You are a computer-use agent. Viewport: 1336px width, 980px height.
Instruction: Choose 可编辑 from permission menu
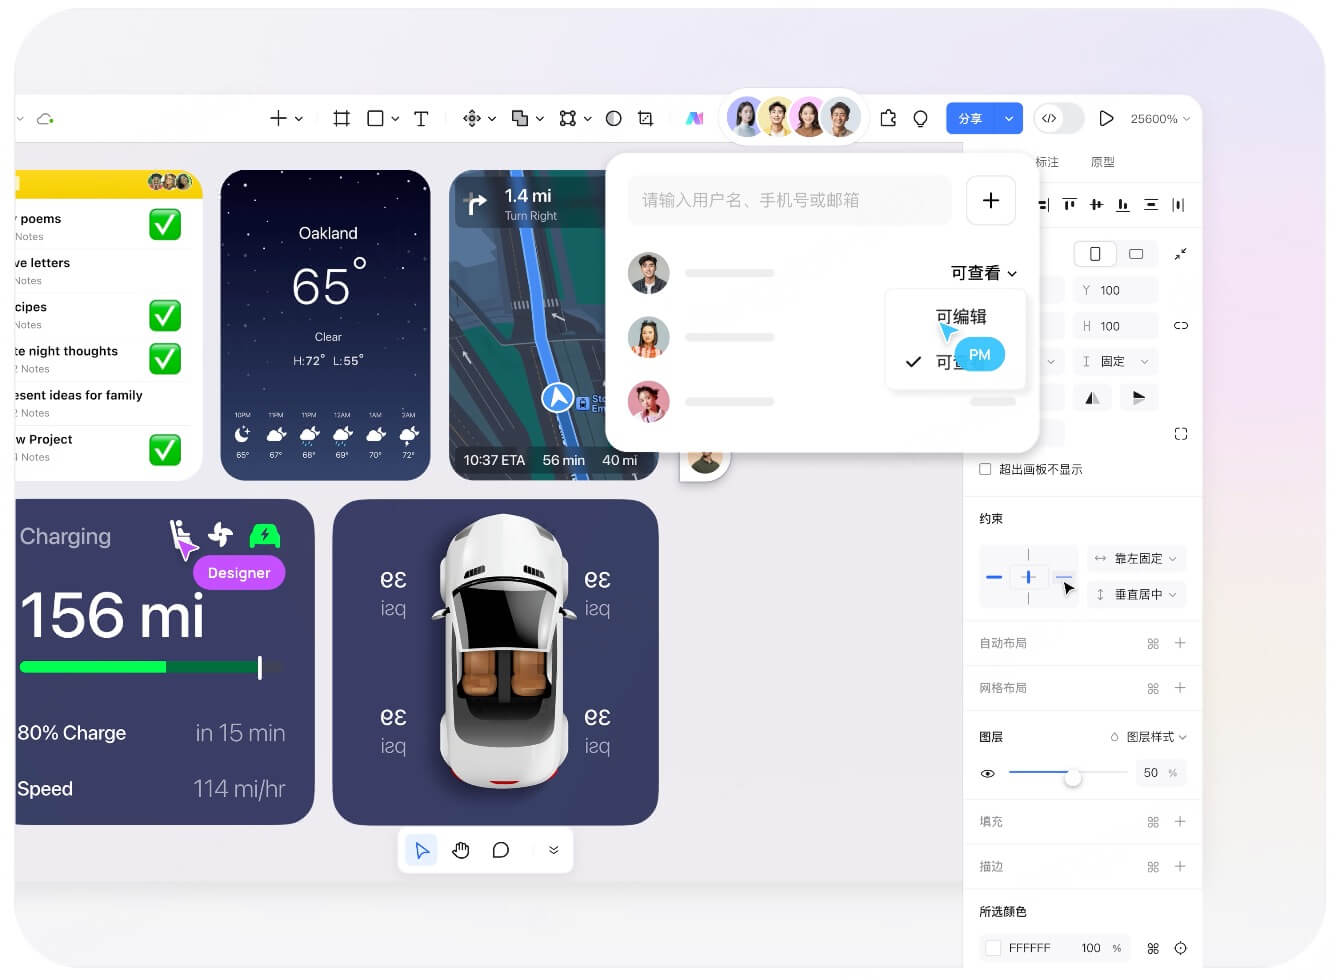coord(961,317)
